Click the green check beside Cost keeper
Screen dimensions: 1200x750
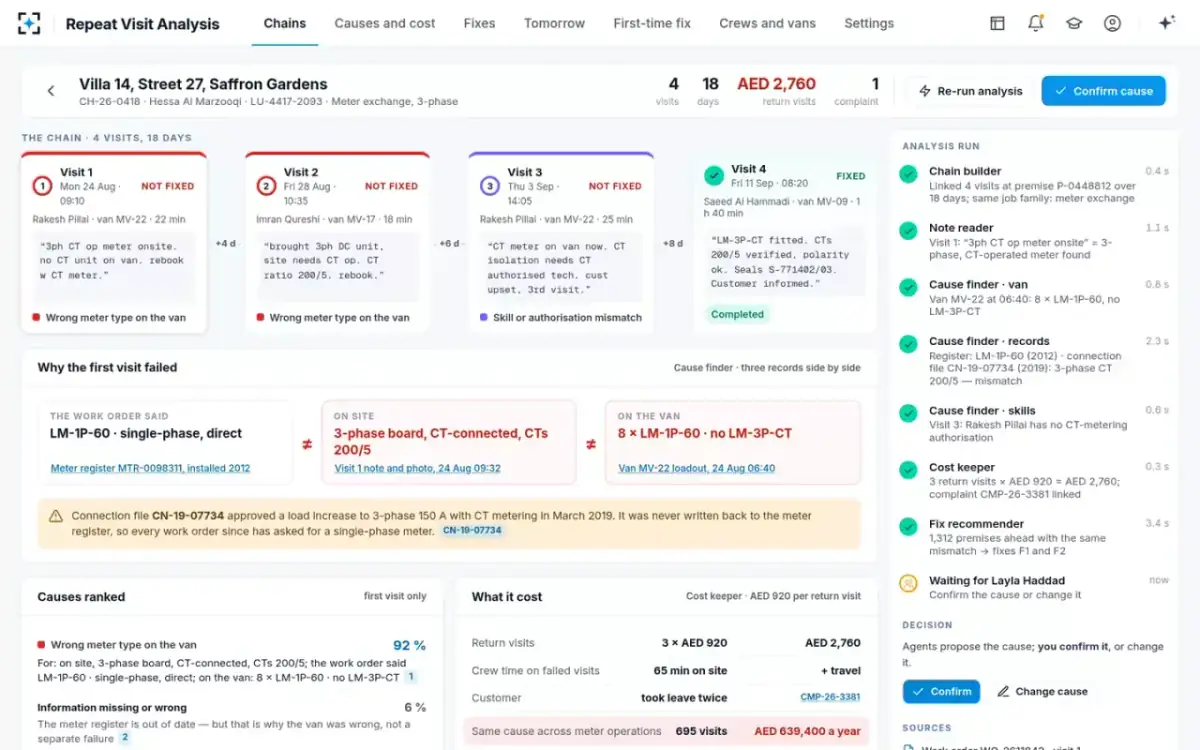coord(908,470)
